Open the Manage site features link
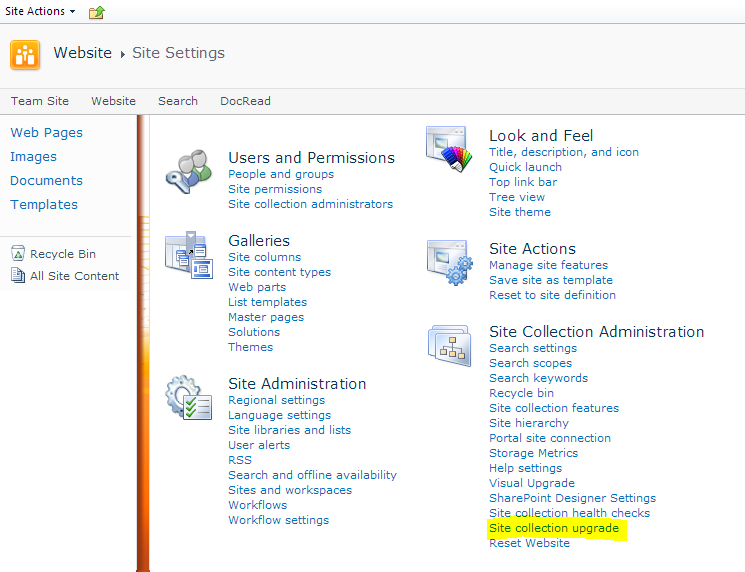 tap(548, 265)
